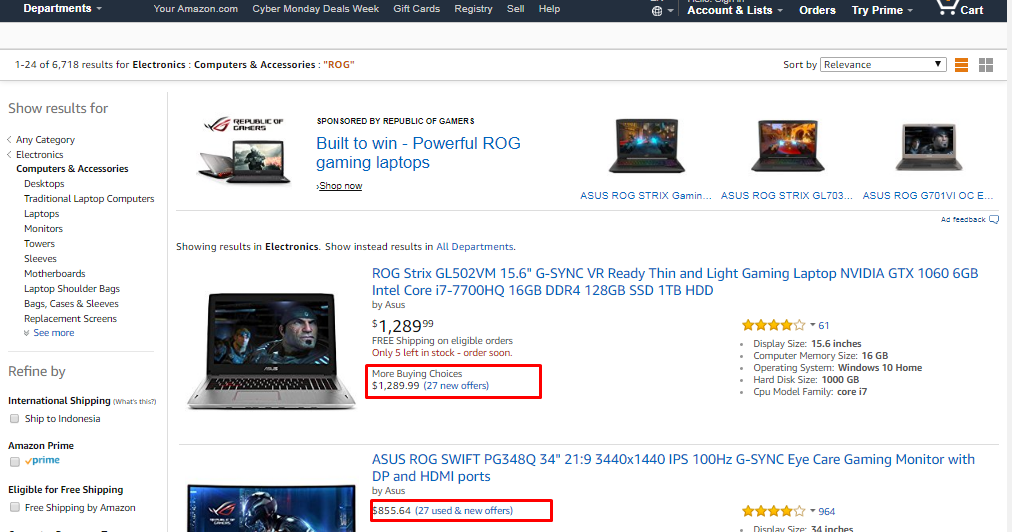Viewport: 1012px width, 532px height.
Task: Open star rating for ROG Strix GL502VM
Action: click(x=773, y=325)
